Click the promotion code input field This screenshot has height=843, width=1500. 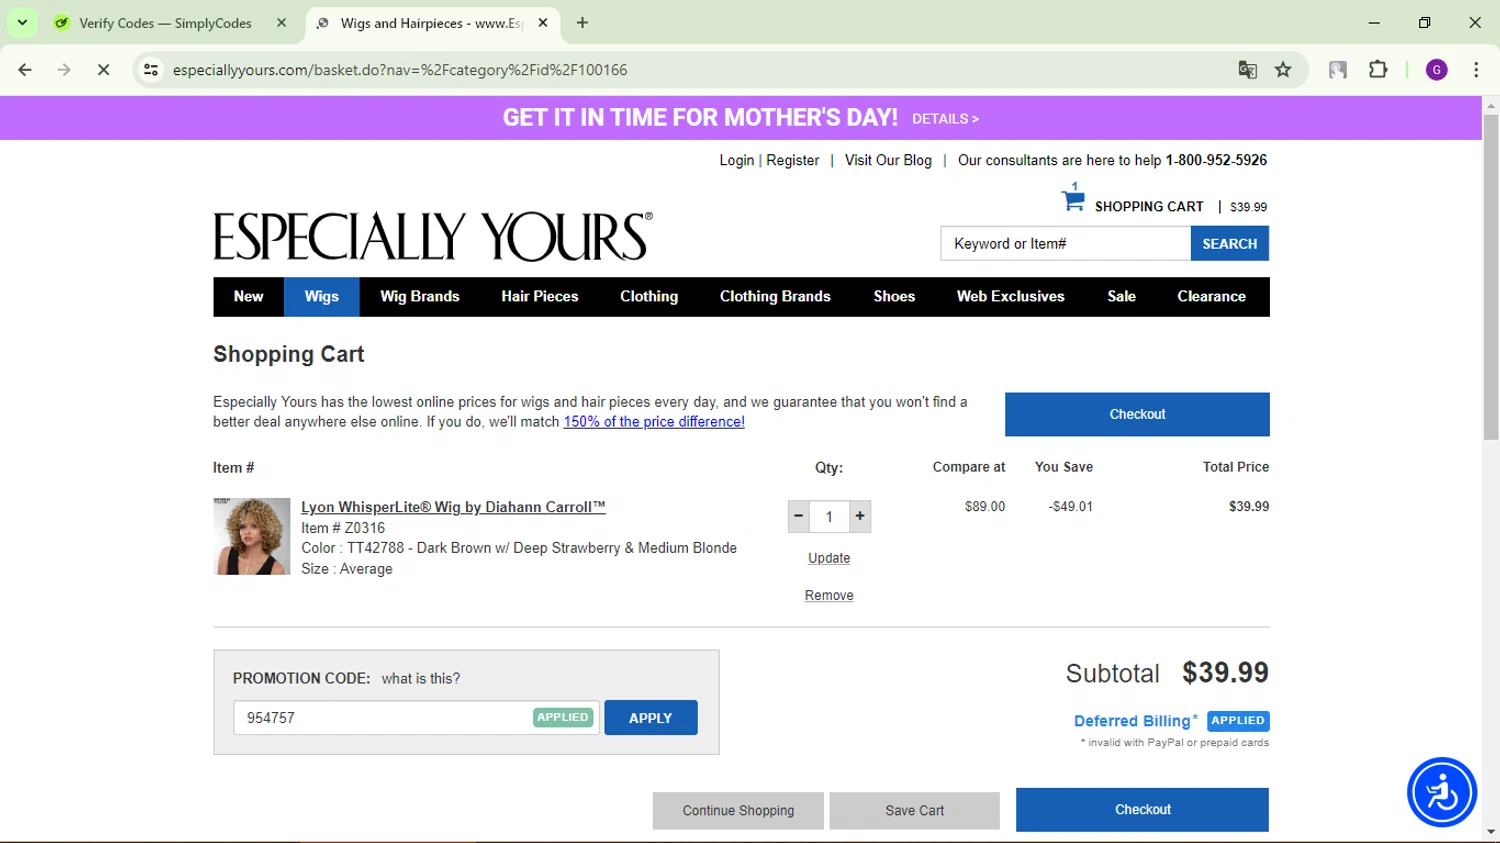coord(416,718)
